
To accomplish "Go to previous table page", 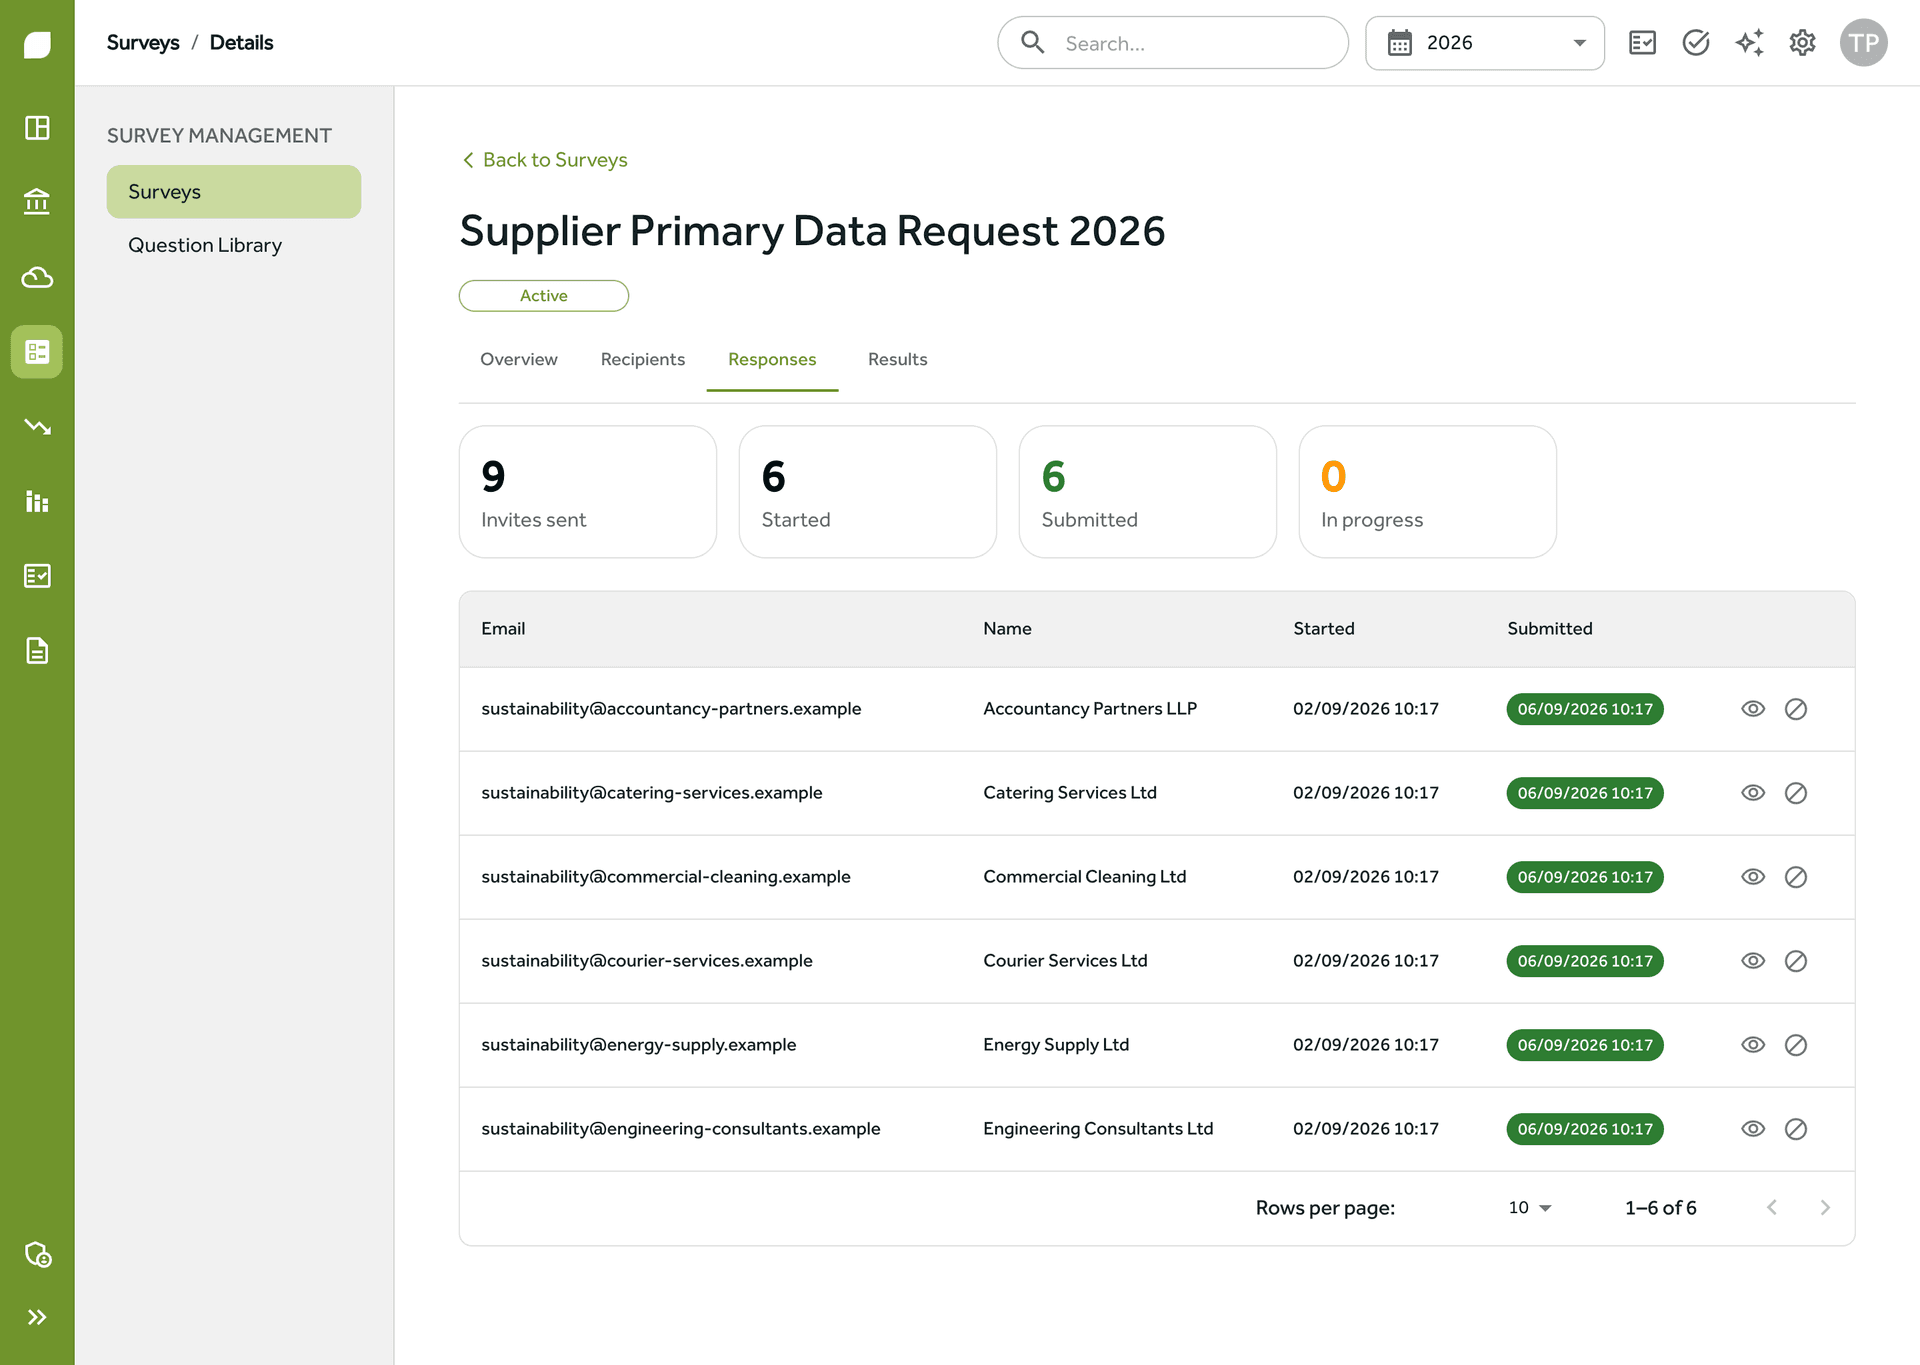I will pos(1772,1208).
